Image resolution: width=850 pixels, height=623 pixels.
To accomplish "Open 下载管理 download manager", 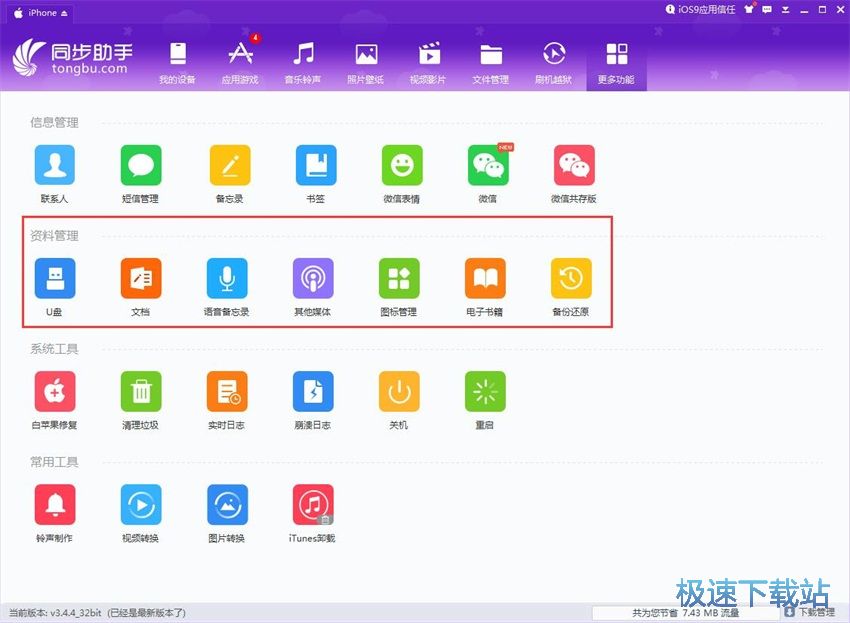I will [x=810, y=613].
